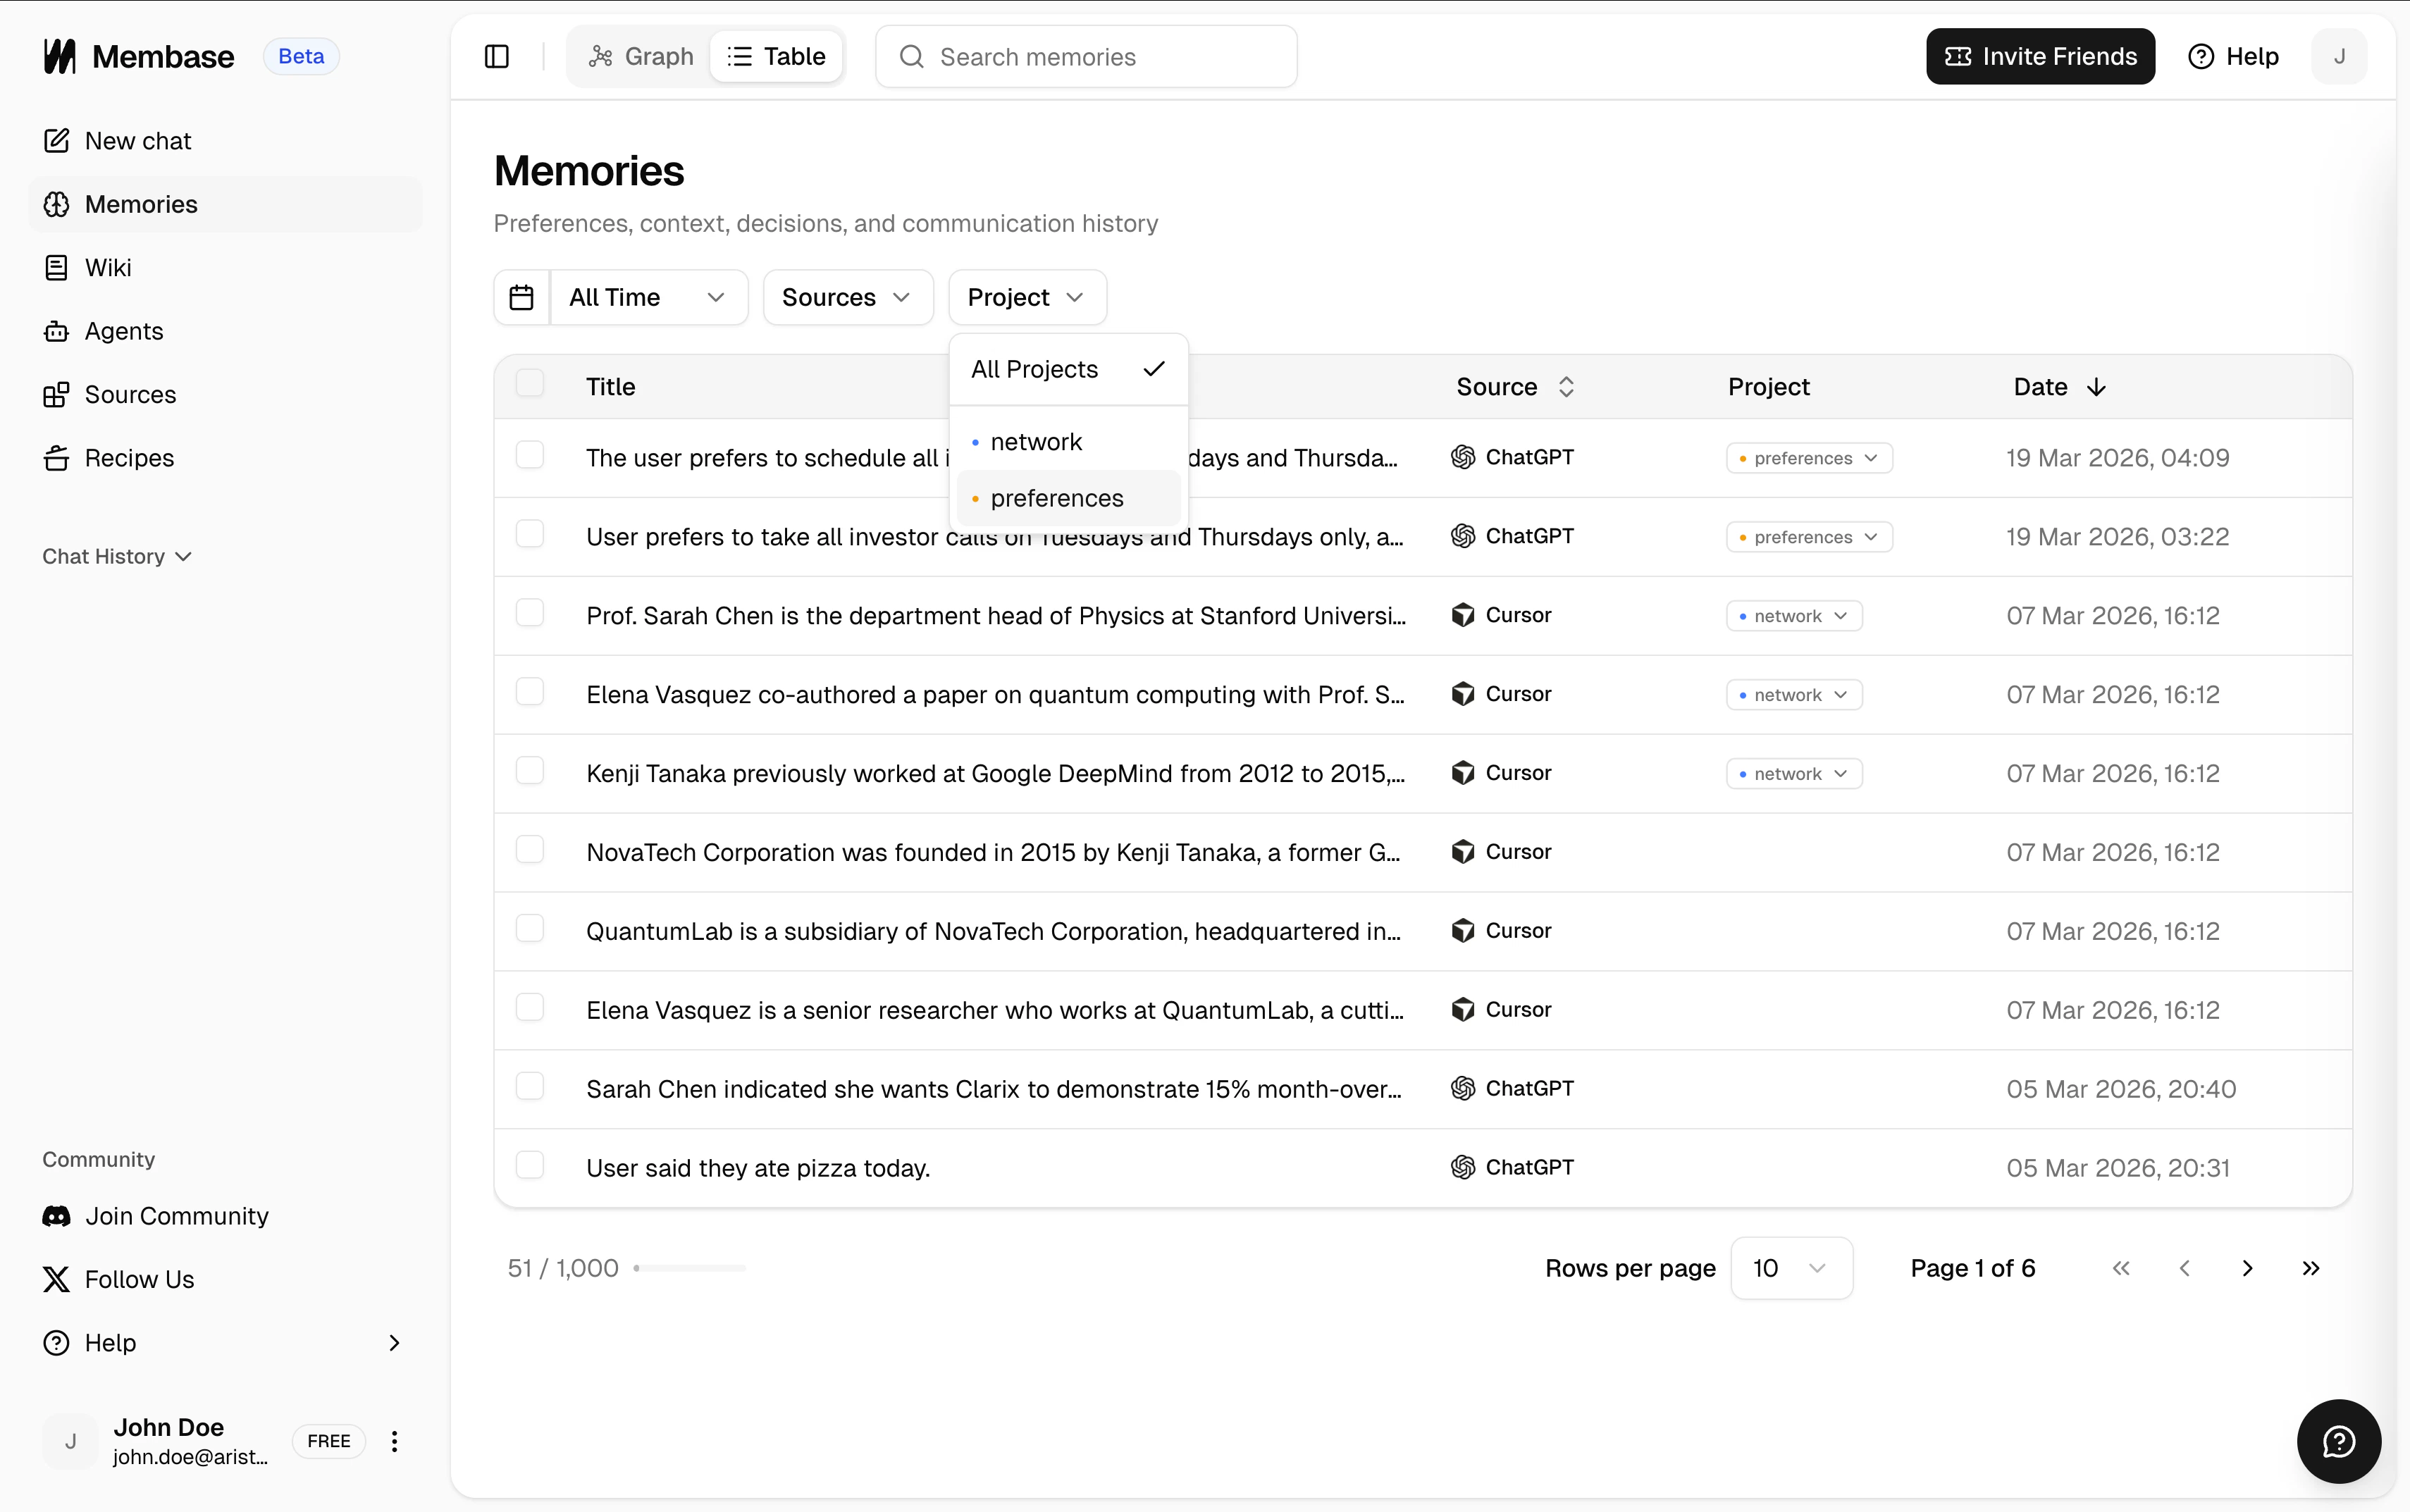The width and height of the screenshot is (2410, 1512).
Task: Open the Sources filter dropdown
Action: pos(846,296)
